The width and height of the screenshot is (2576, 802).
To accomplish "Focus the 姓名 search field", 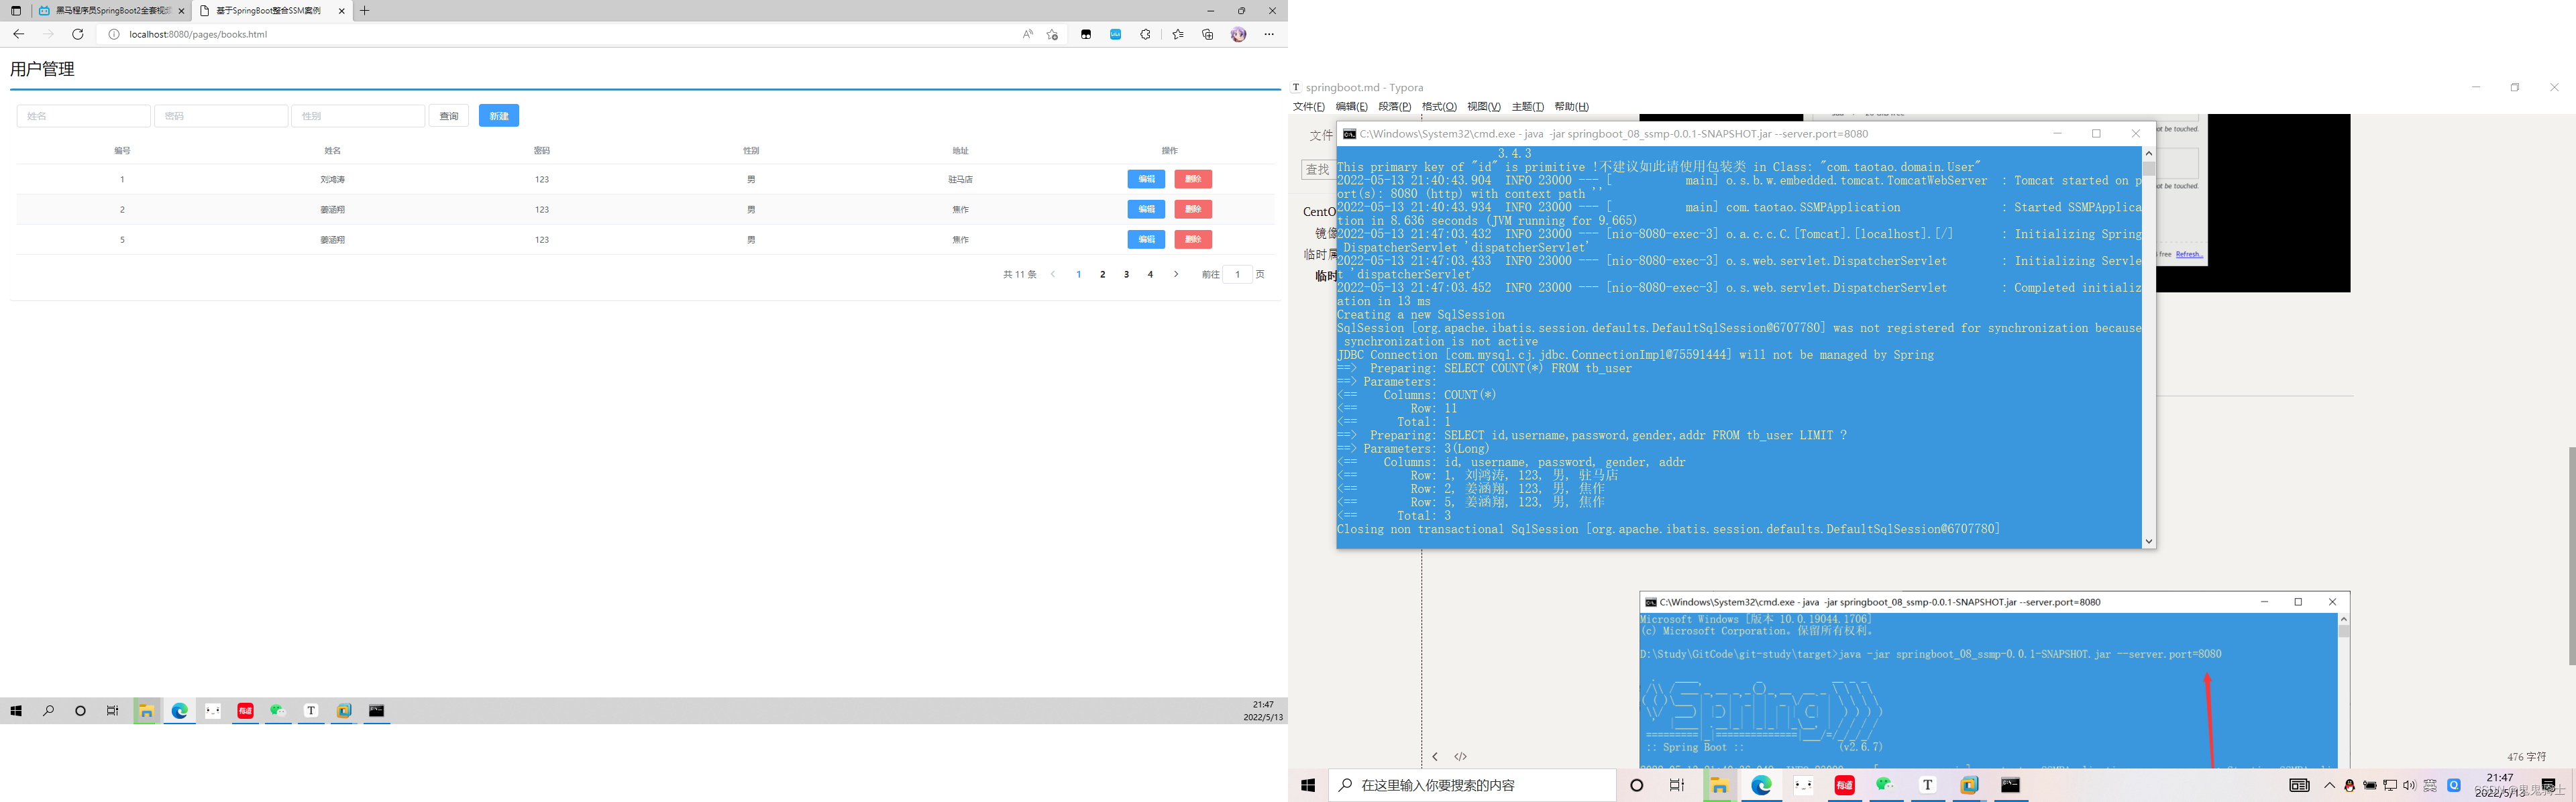I will [84, 116].
